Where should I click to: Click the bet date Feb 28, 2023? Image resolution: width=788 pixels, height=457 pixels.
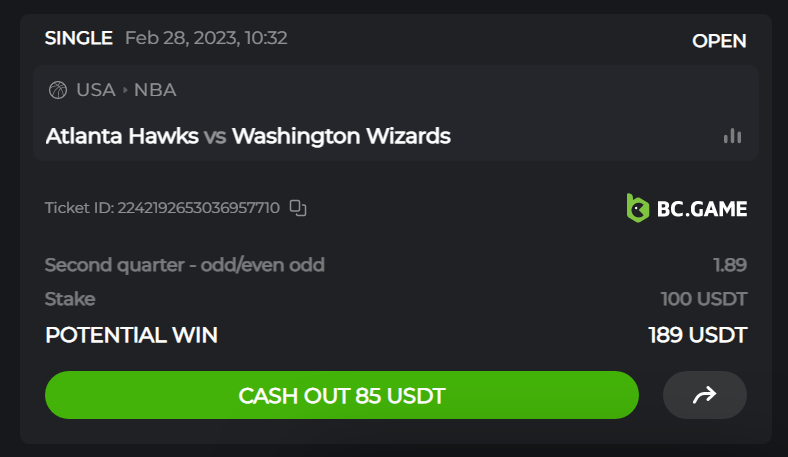181,38
